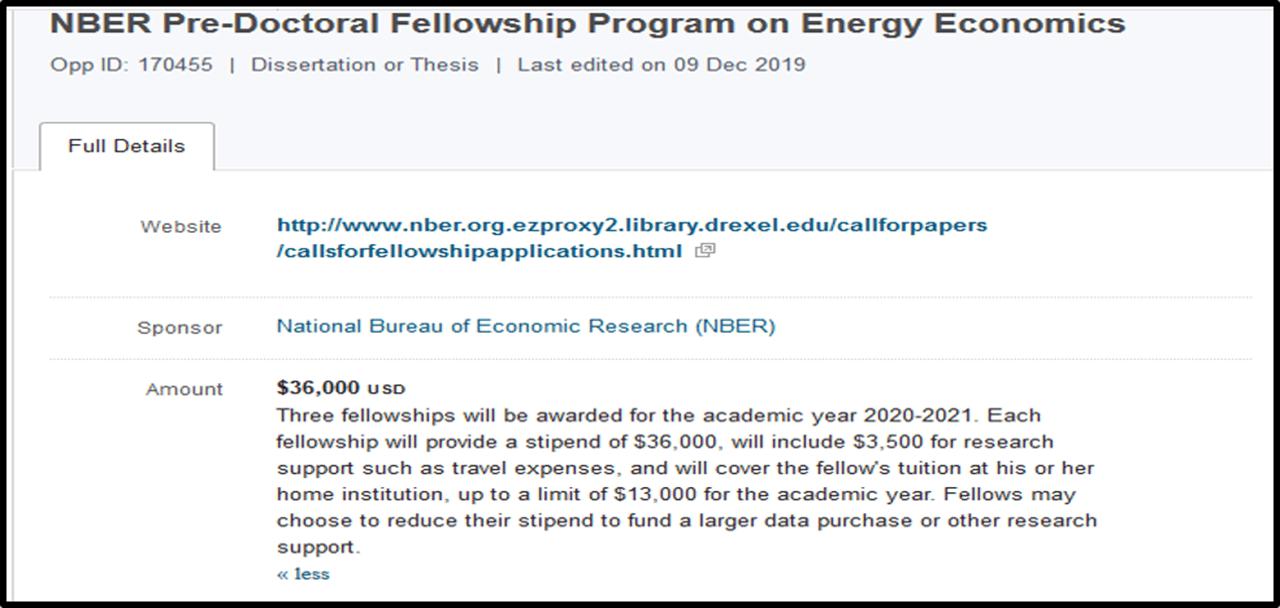
Task: Click the Opp ID 170455 text
Action: 131,65
